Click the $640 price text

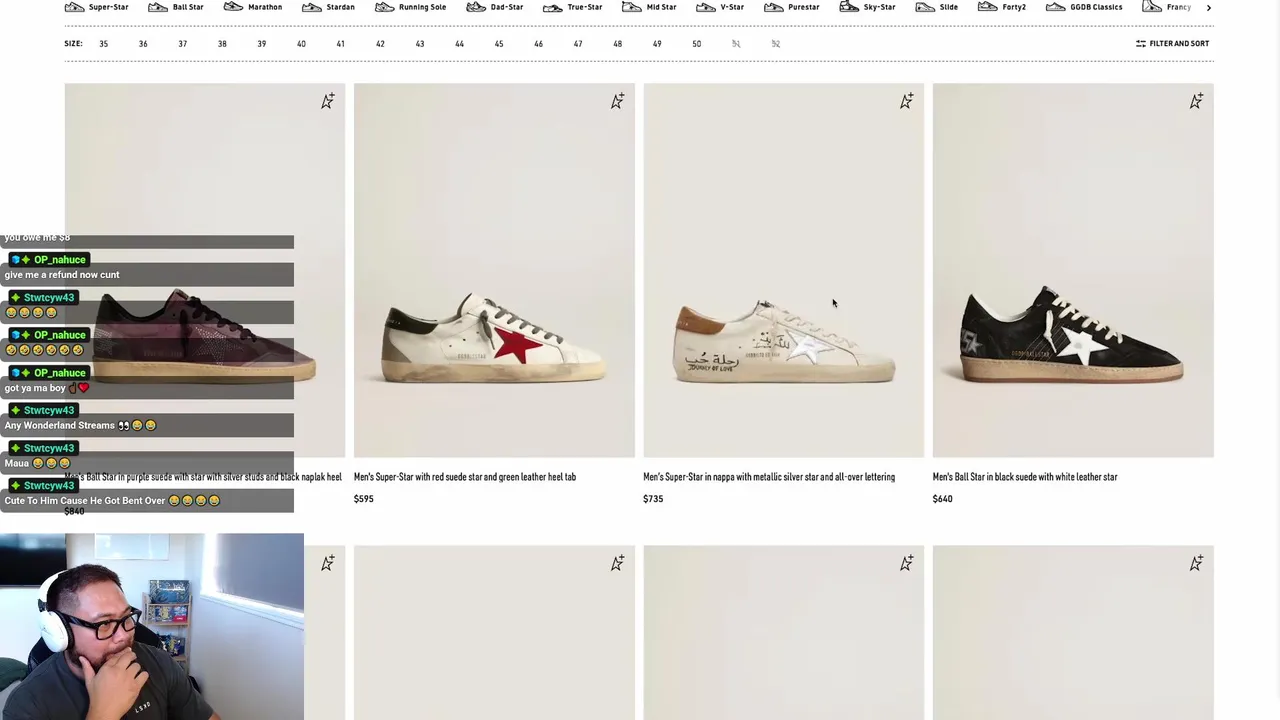[942, 499]
